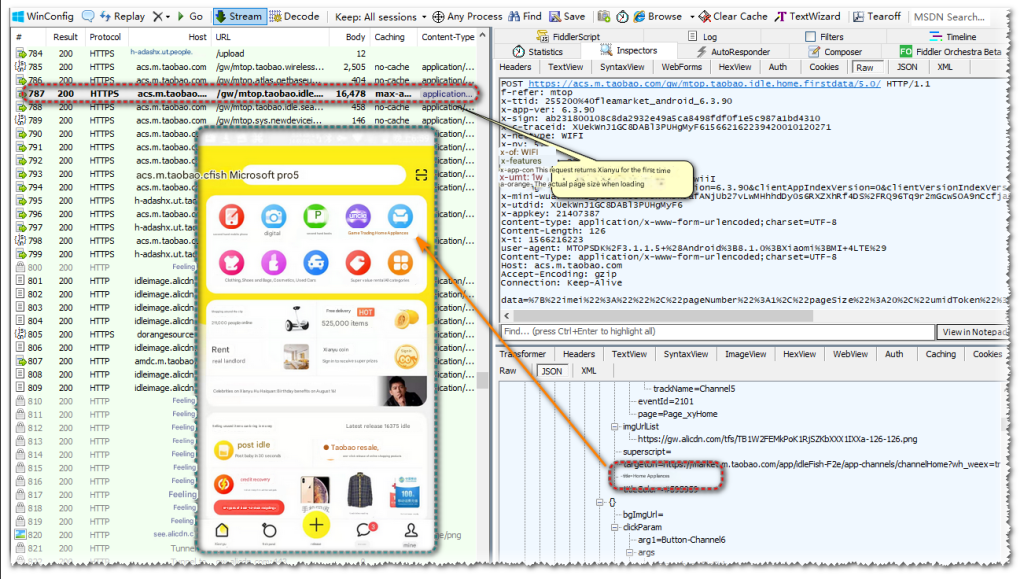The width and height of the screenshot is (1024, 579).
Task: Open the AutoResponder tab
Action: pos(733,52)
